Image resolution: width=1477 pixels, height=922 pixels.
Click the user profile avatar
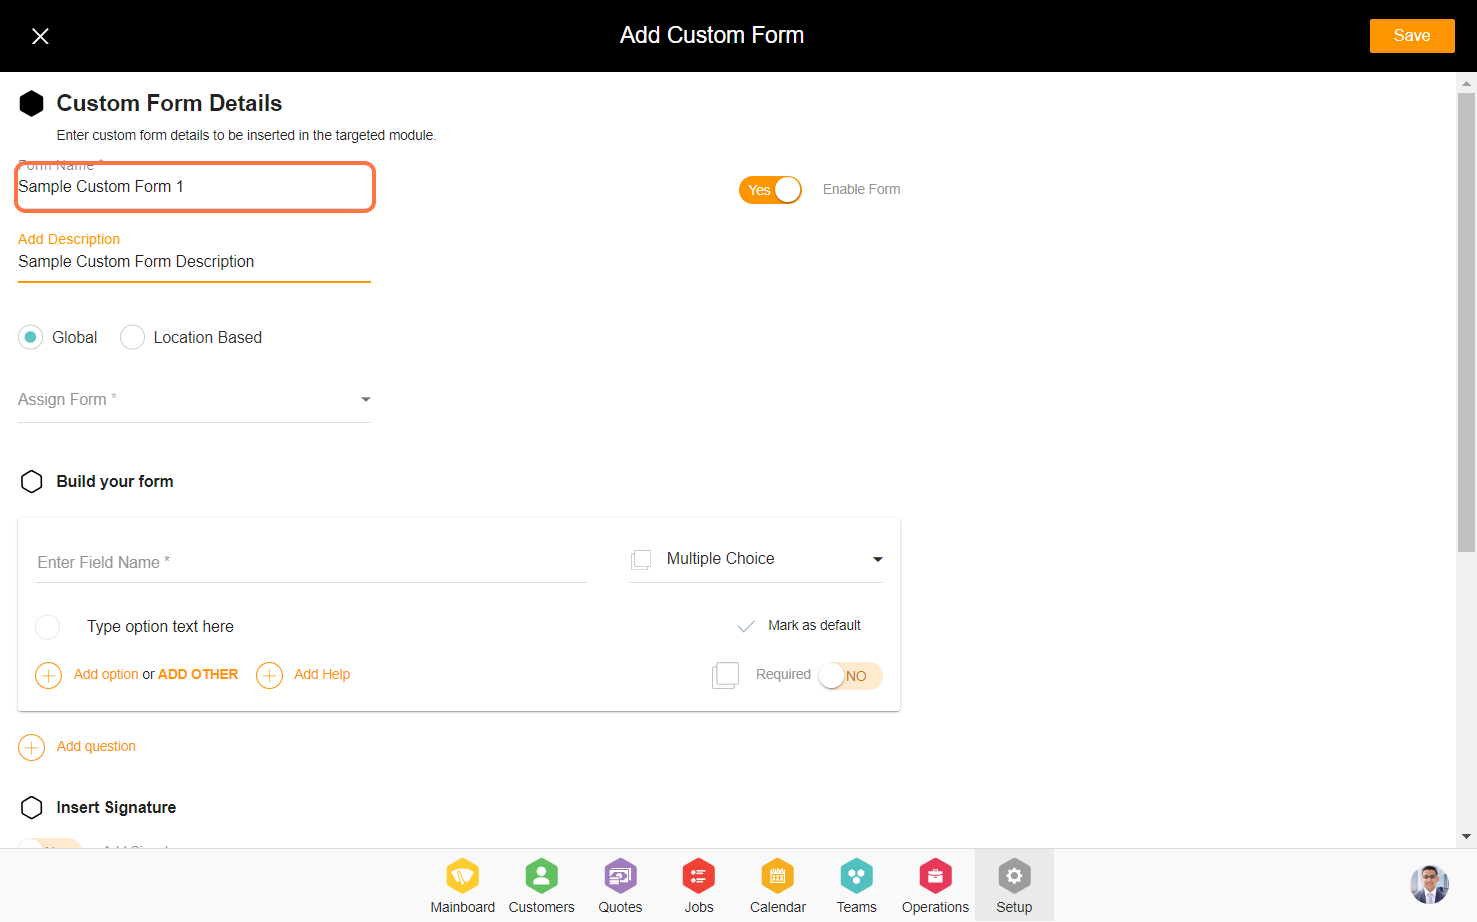(x=1429, y=885)
